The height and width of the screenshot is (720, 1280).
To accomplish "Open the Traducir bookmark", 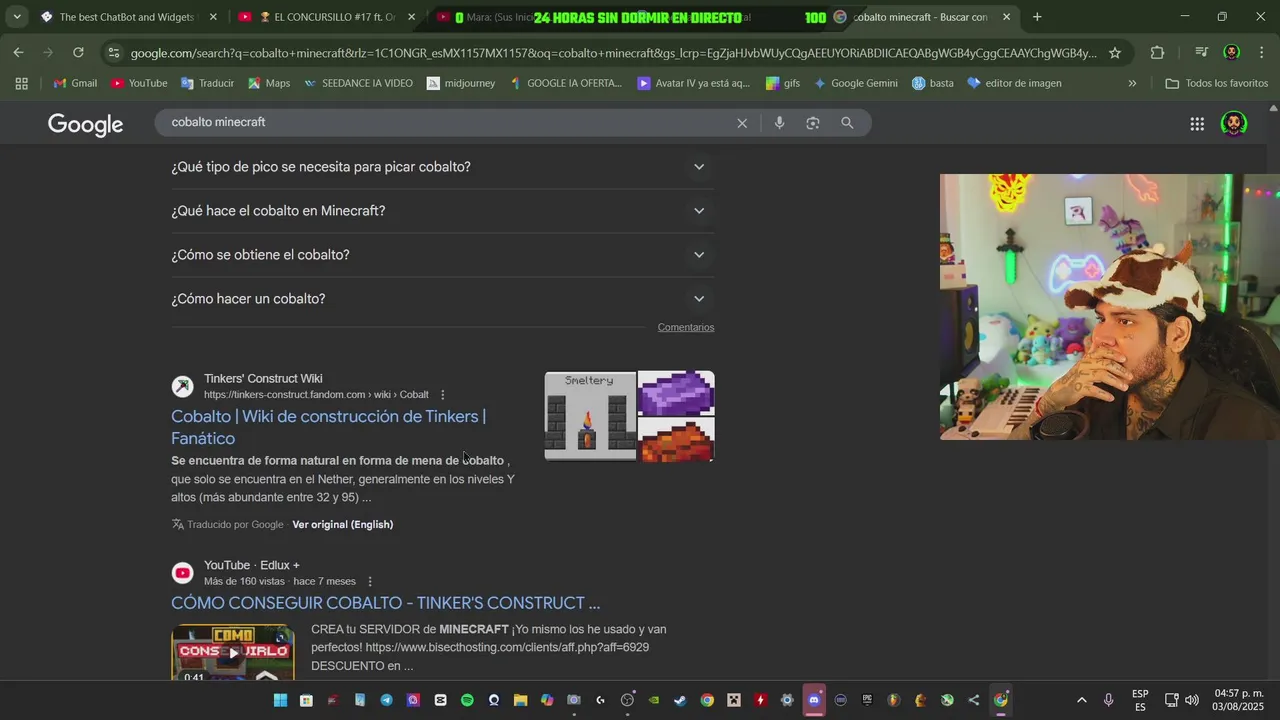I will tap(207, 83).
